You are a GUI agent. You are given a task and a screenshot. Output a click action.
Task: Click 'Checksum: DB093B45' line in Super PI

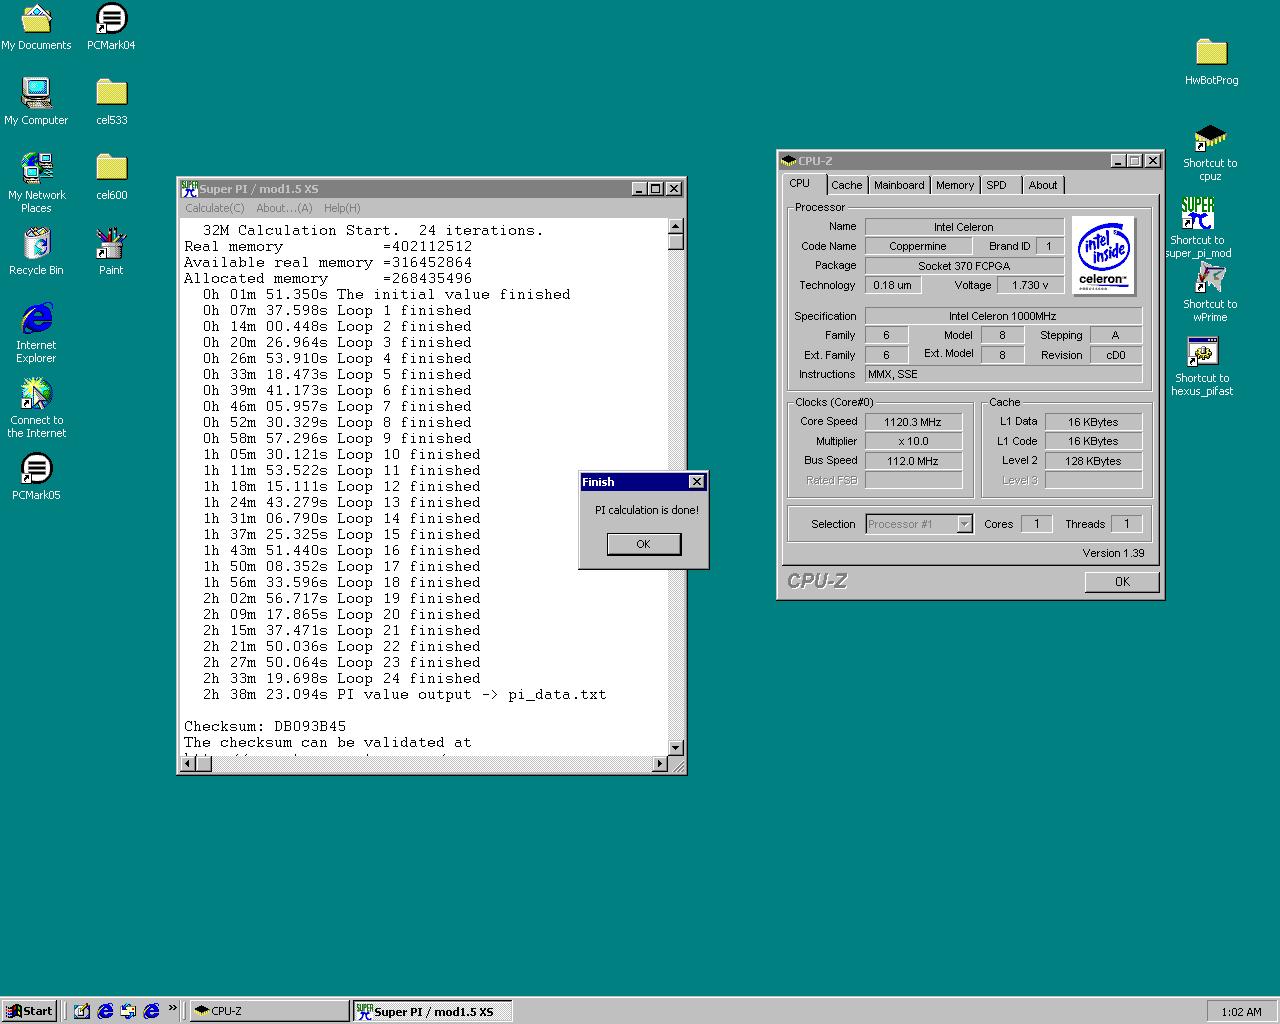(265, 726)
